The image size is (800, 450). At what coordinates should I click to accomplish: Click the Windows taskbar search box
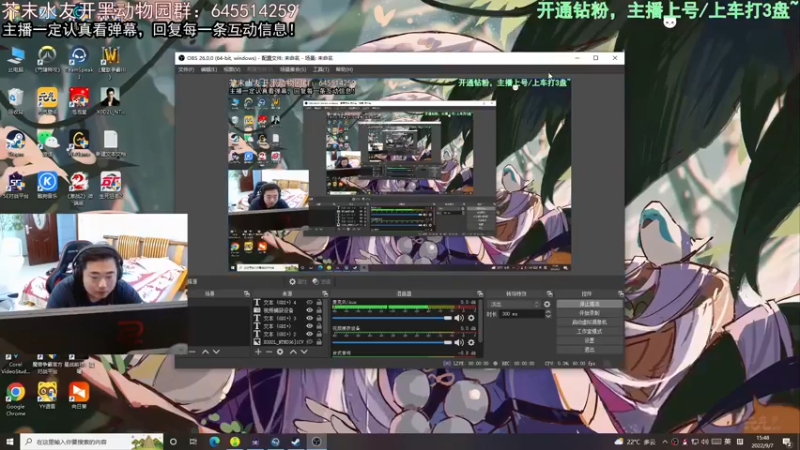(92, 442)
